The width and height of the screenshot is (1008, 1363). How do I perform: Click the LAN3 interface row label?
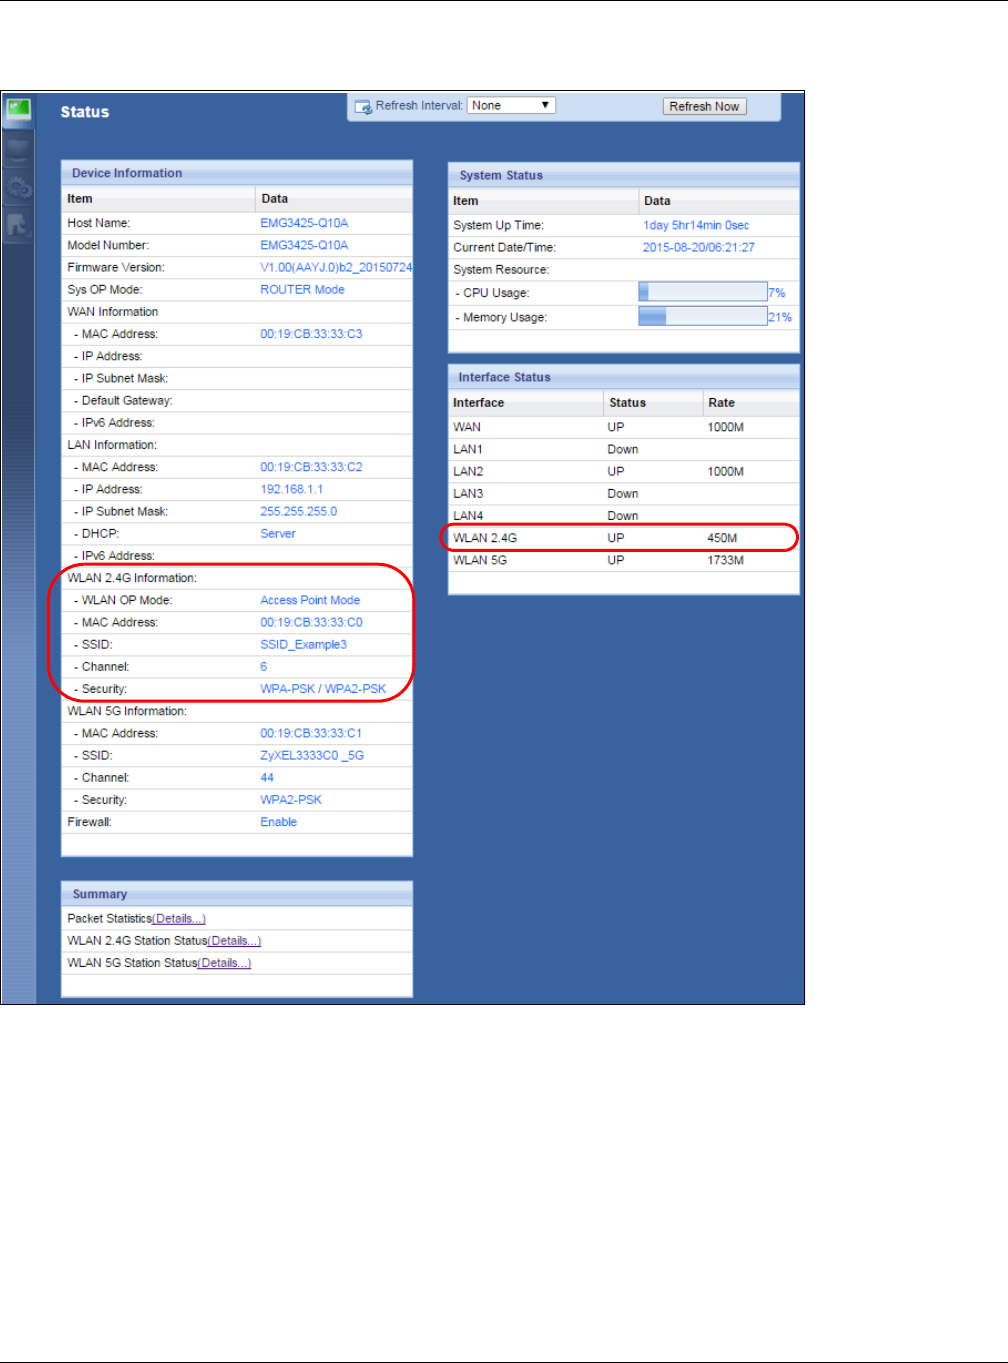coord(468,493)
